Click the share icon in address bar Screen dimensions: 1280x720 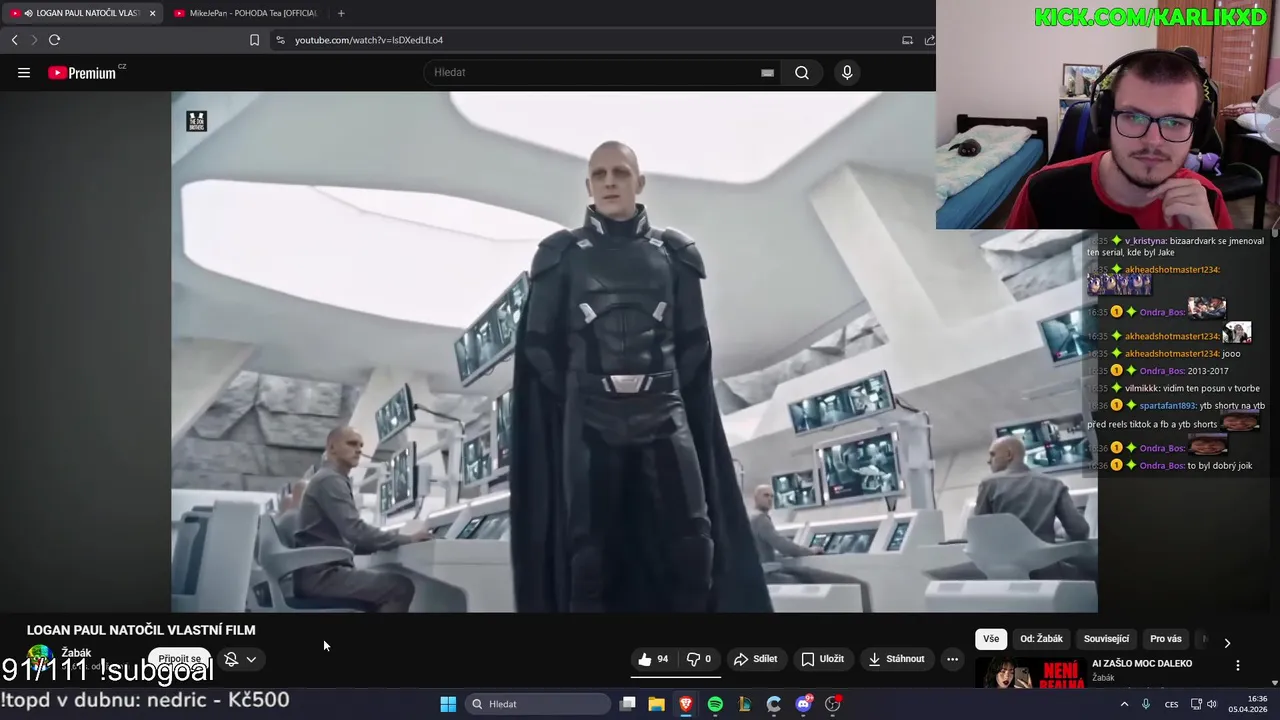(929, 40)
